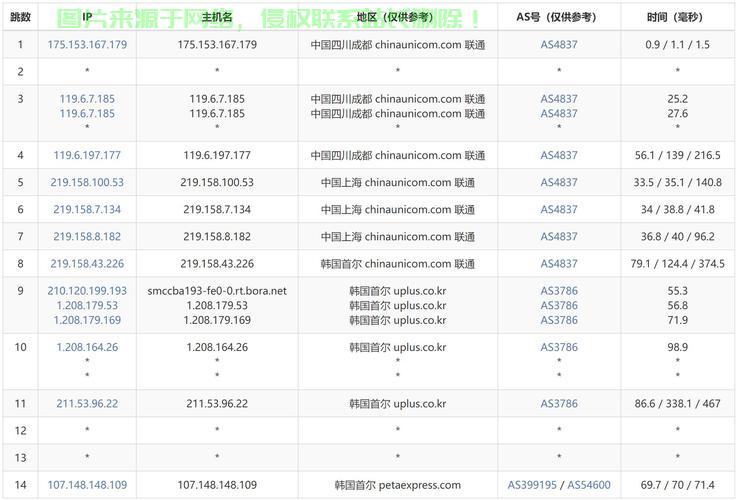
Task: Select hostname smccba193-fe0-0.rt.bora.net text
Action: 217,291
